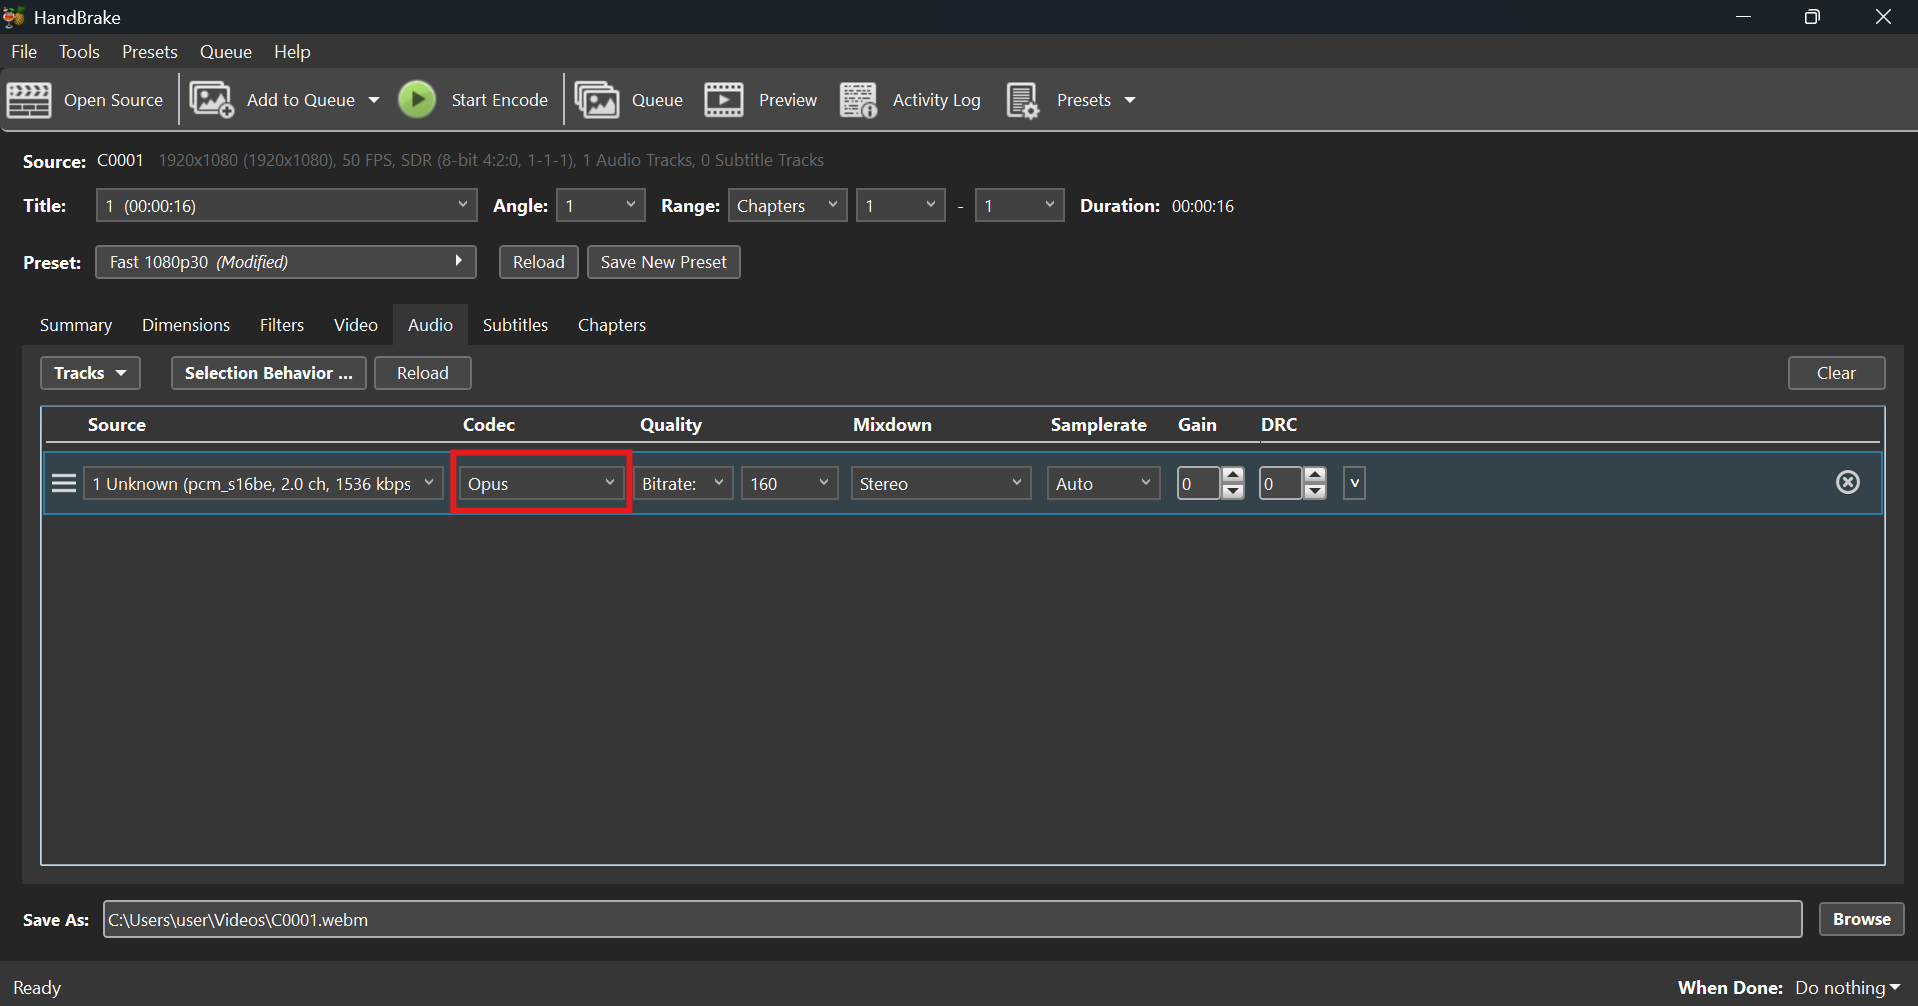
Task: Remove the audio track with circled X
Action: click(1848, 482)
